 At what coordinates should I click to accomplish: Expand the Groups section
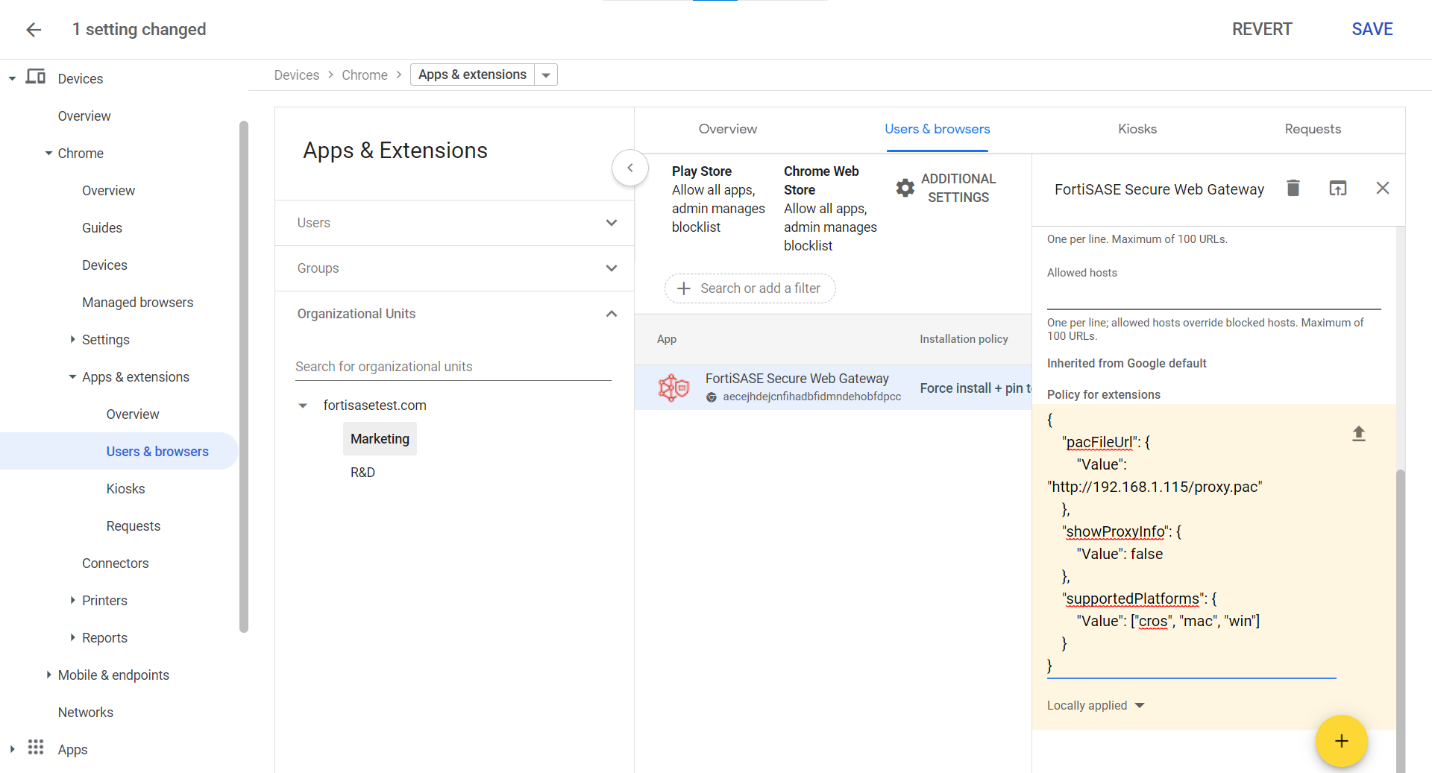611,268
